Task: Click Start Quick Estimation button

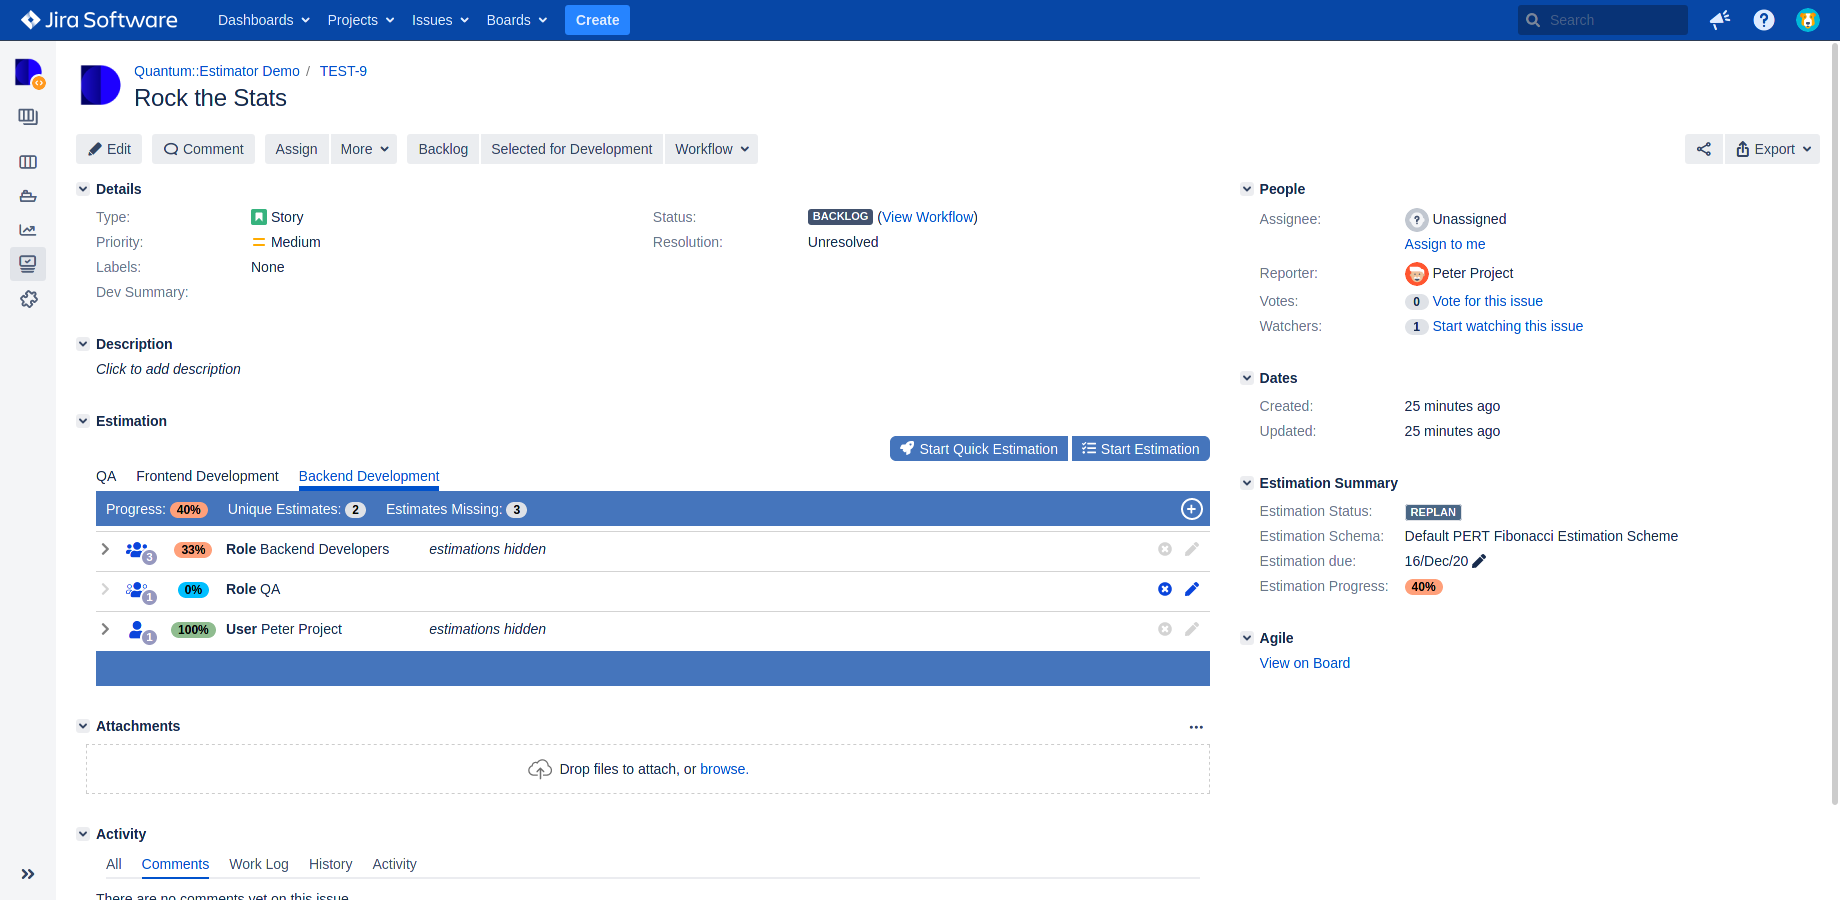Action: 979,449
